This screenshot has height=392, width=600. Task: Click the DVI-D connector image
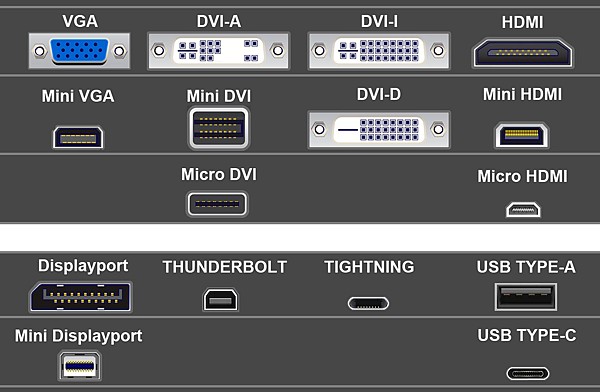[379, 130]
